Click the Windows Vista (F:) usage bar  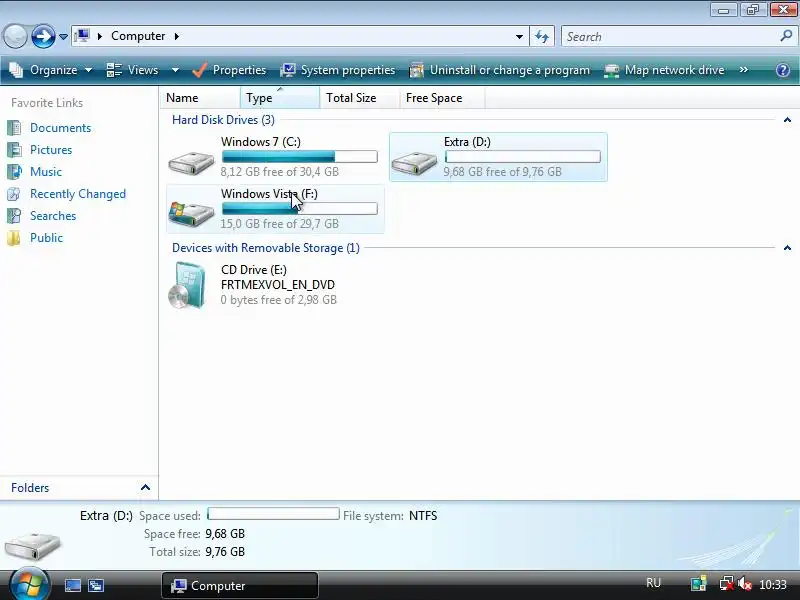point(299,209)
